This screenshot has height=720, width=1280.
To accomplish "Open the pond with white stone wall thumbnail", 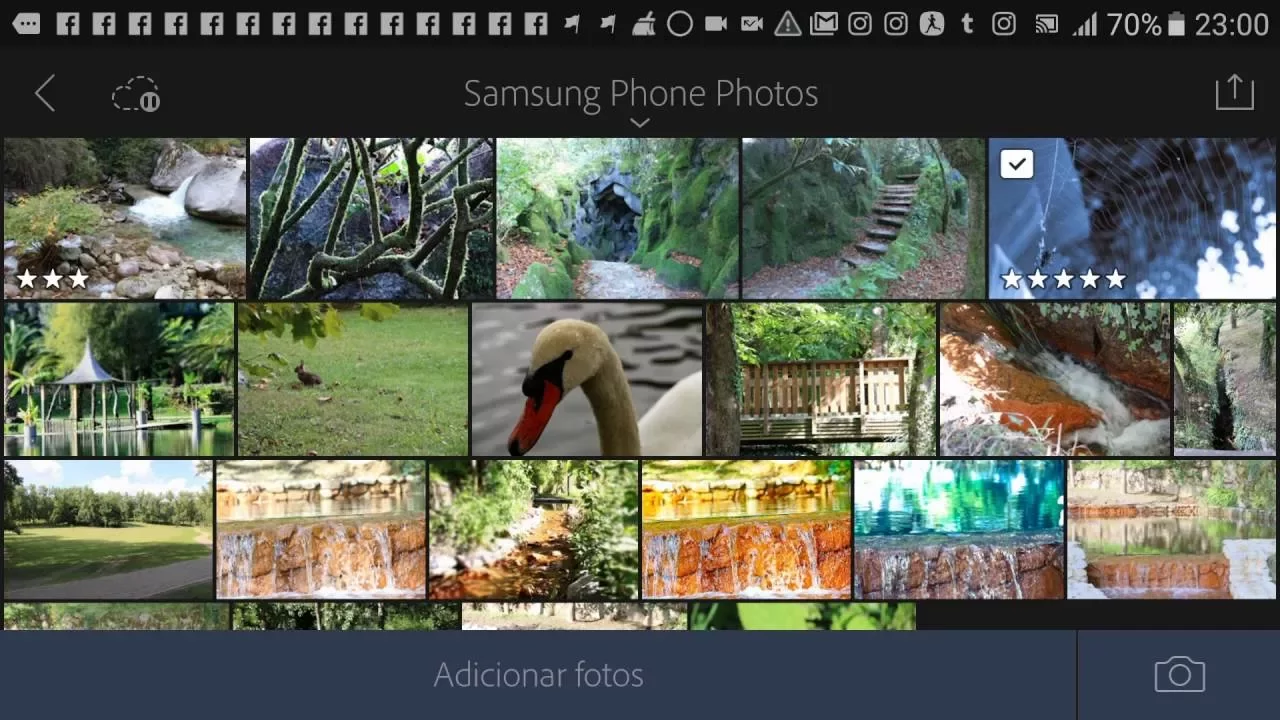I will coord(1172,529).
